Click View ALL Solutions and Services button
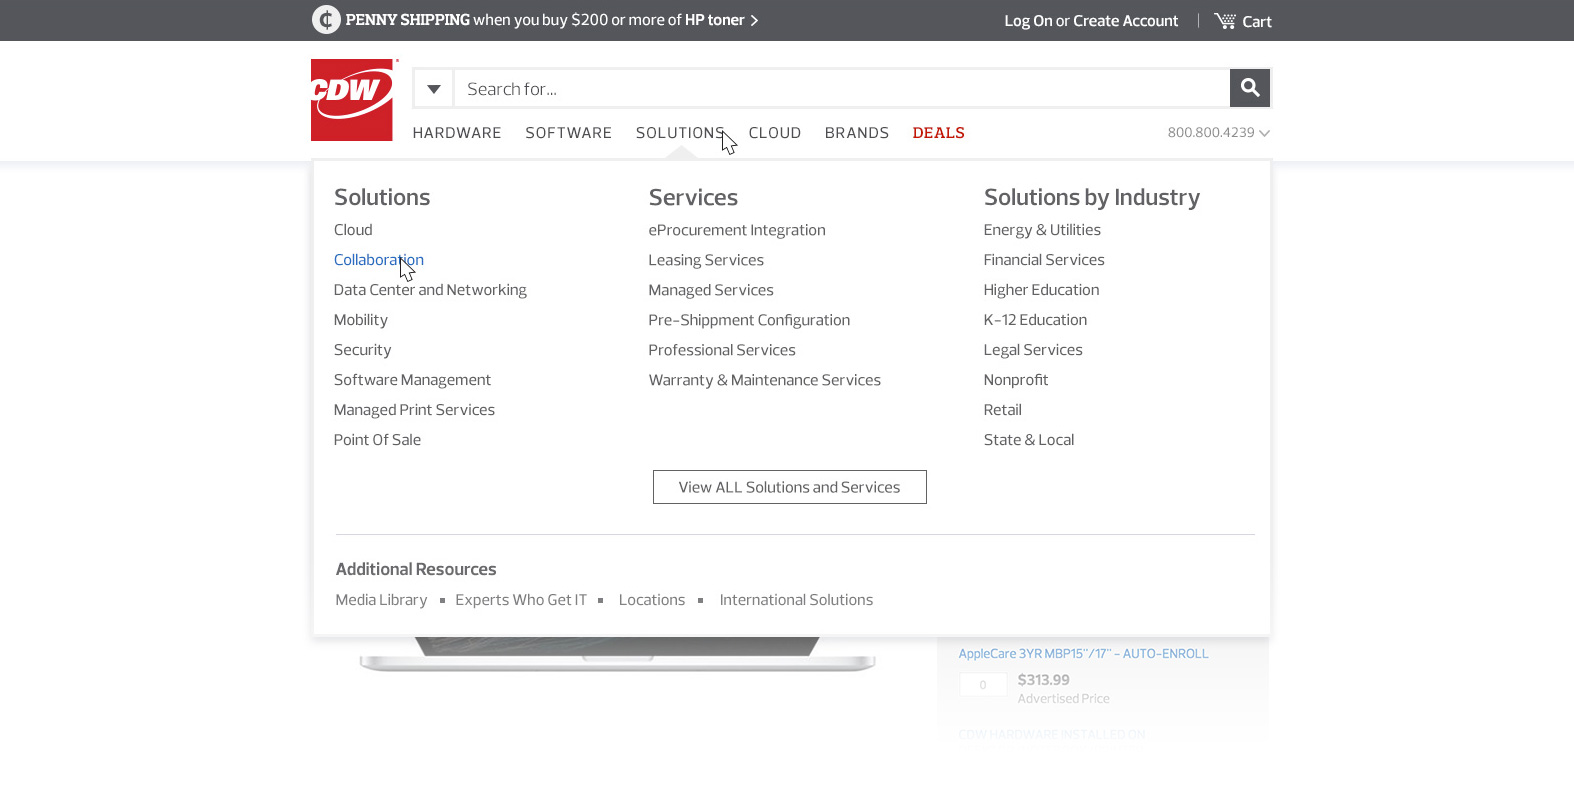 789,487
